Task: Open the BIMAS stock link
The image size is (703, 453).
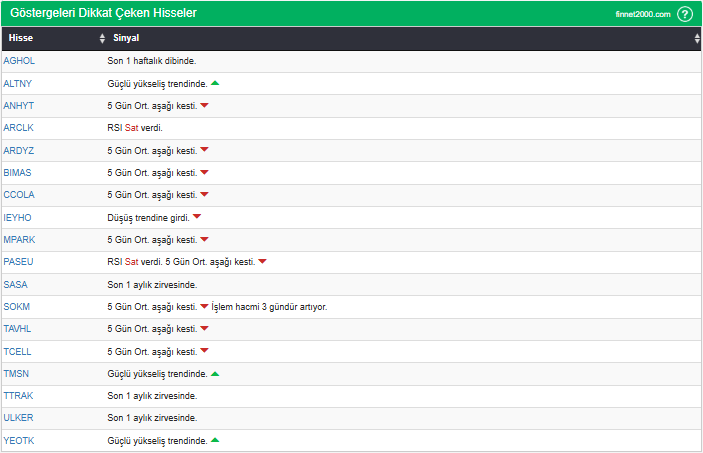Action: coord(17,172)
